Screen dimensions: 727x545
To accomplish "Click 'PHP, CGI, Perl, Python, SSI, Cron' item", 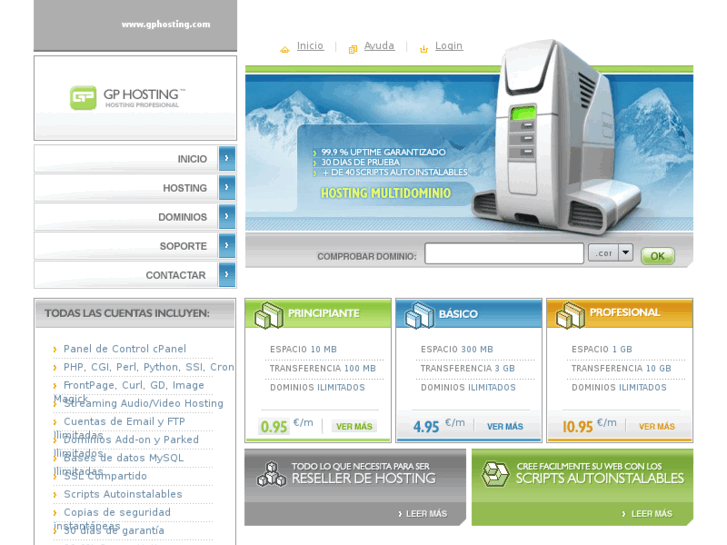I will click(x=149, y=367).
